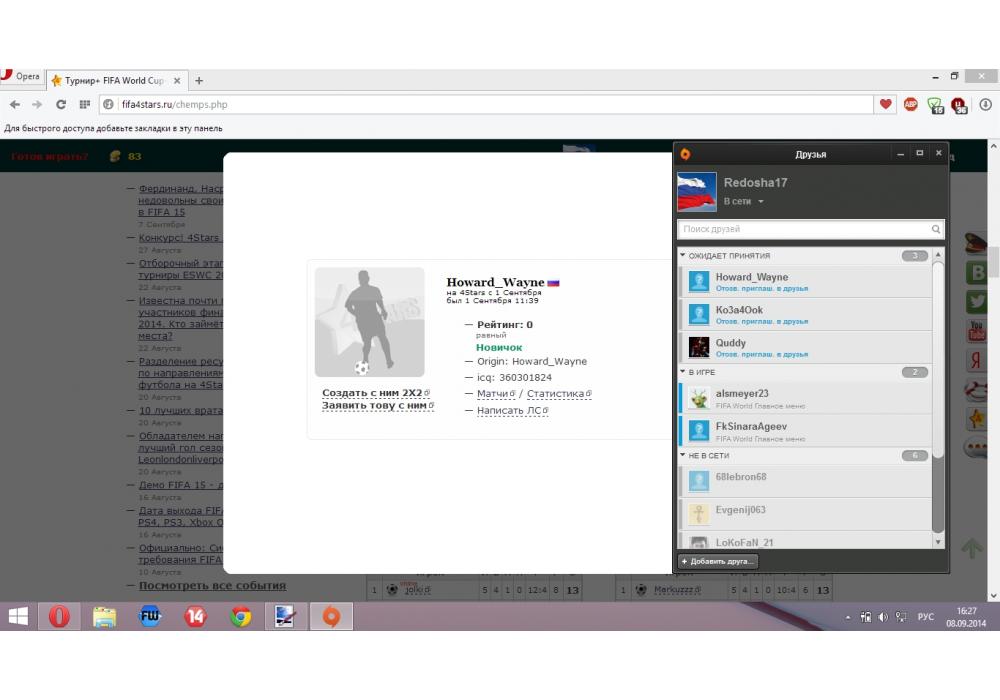This screenshot has width=1000, height=700.
Task: Click the heart bookmark icon in address bar
Action: pyautogui.click(x=886, y=104)
